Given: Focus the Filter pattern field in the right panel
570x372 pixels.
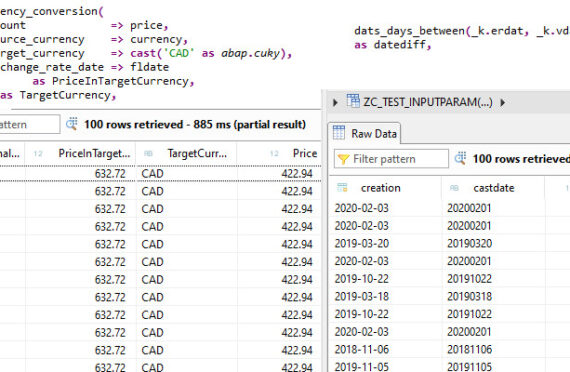Looking at the screenshot, I should pos(391,159).
